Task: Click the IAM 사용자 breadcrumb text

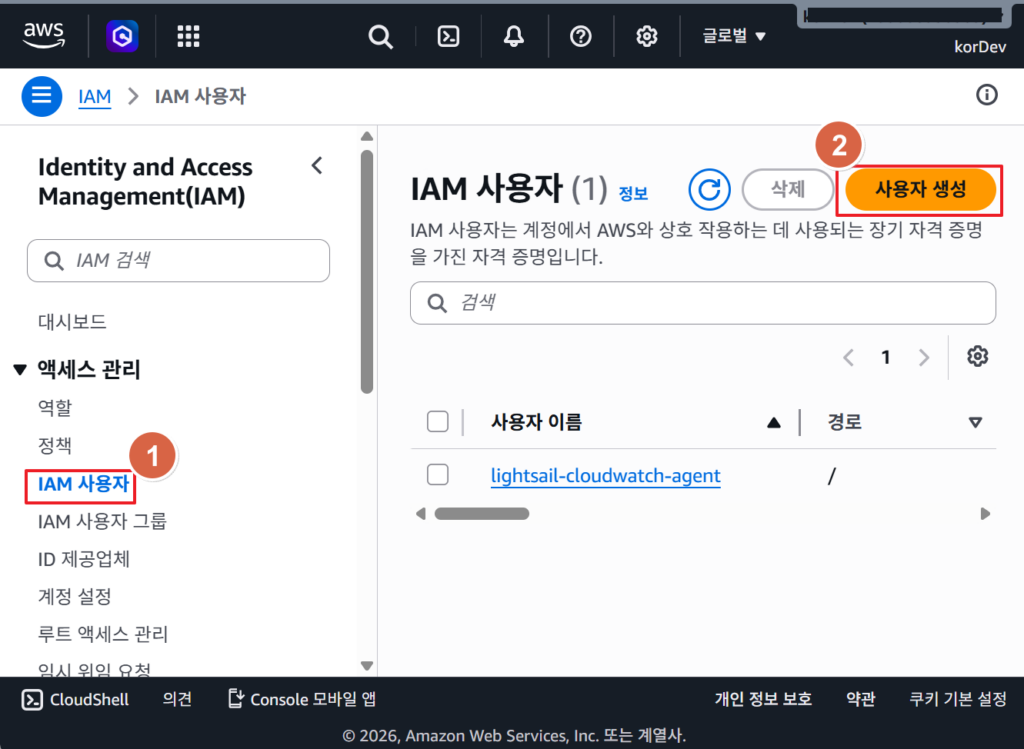Action: click(x=200, y=97)
